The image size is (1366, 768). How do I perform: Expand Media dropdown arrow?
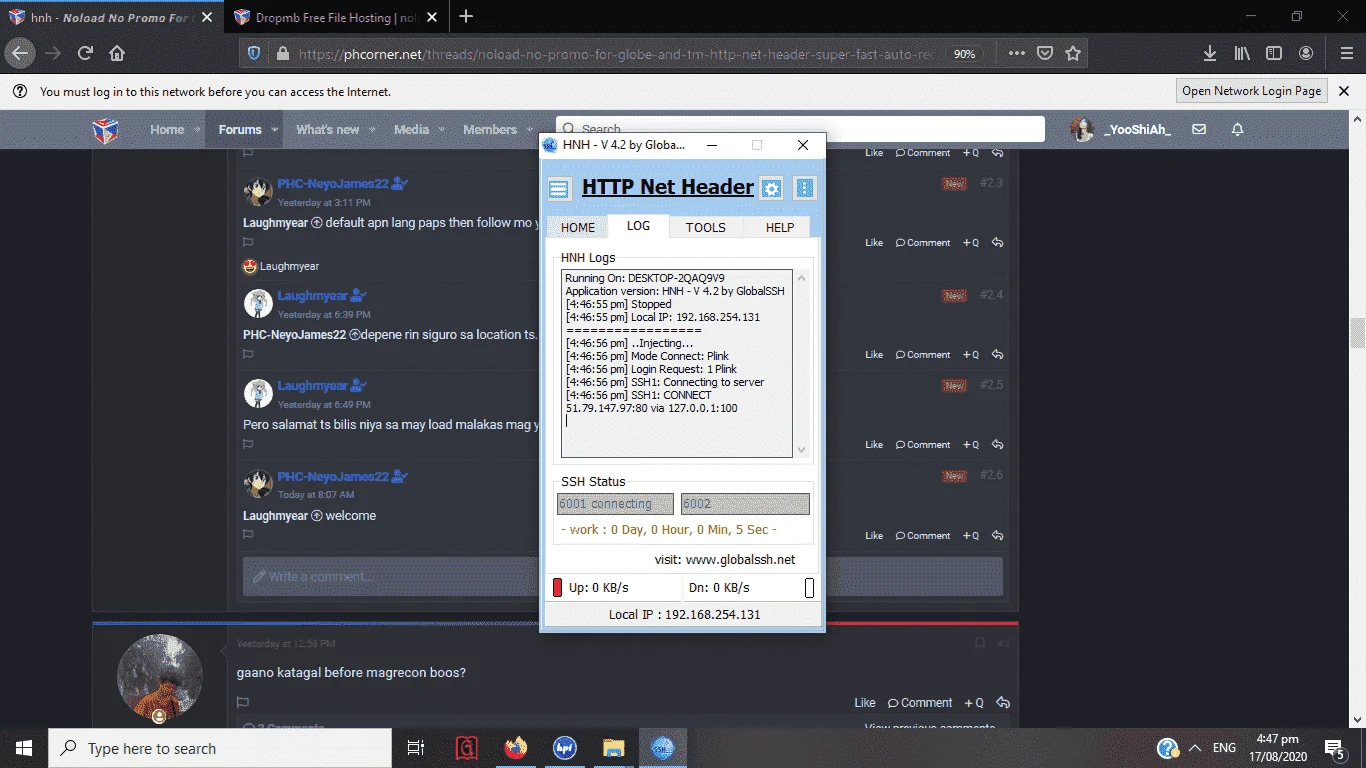441,130
